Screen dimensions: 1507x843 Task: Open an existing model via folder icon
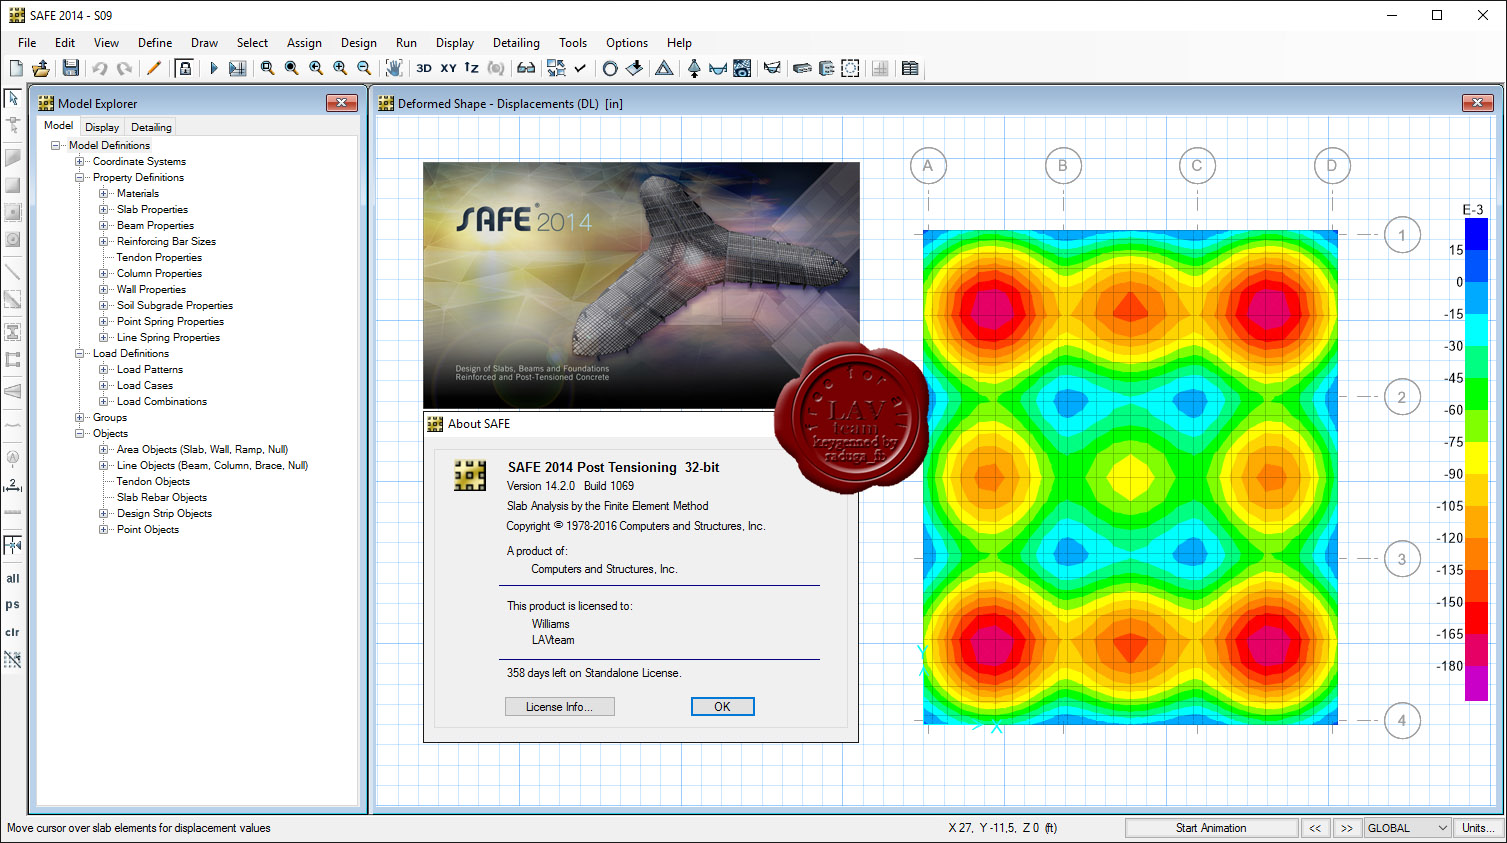(x=41, y=68)
